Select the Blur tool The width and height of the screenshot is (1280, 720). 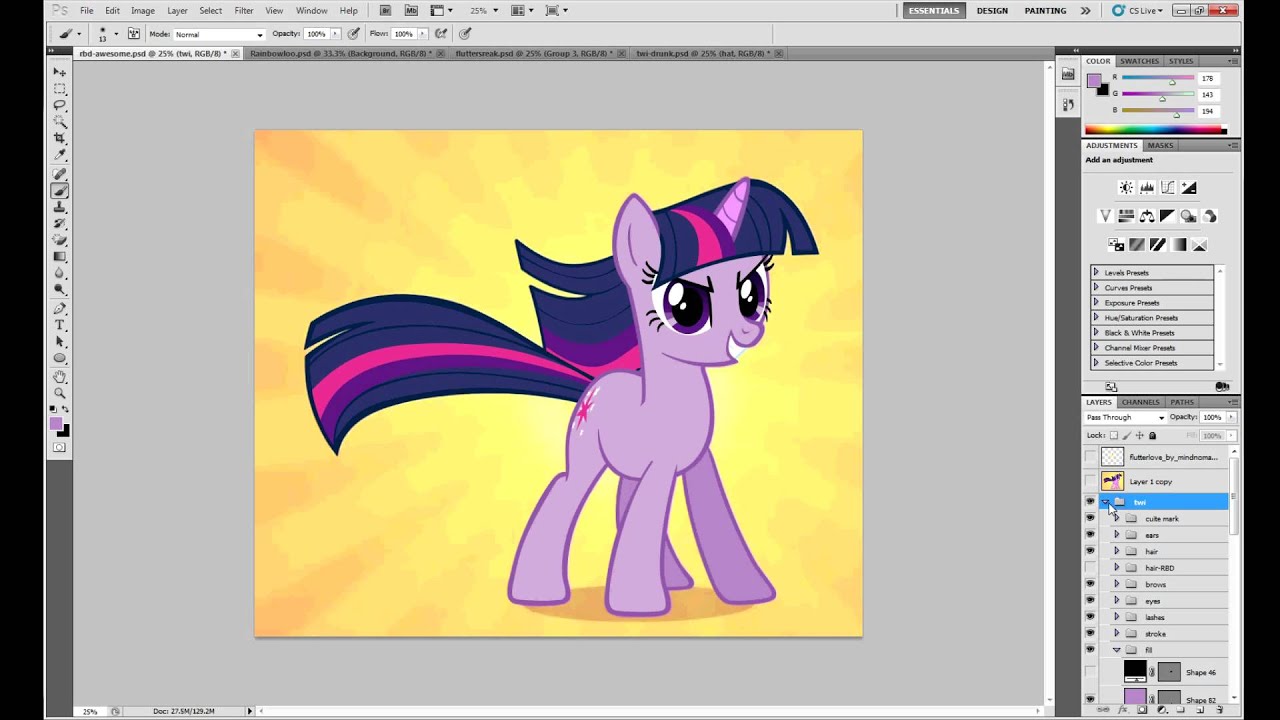coord(60,274)
